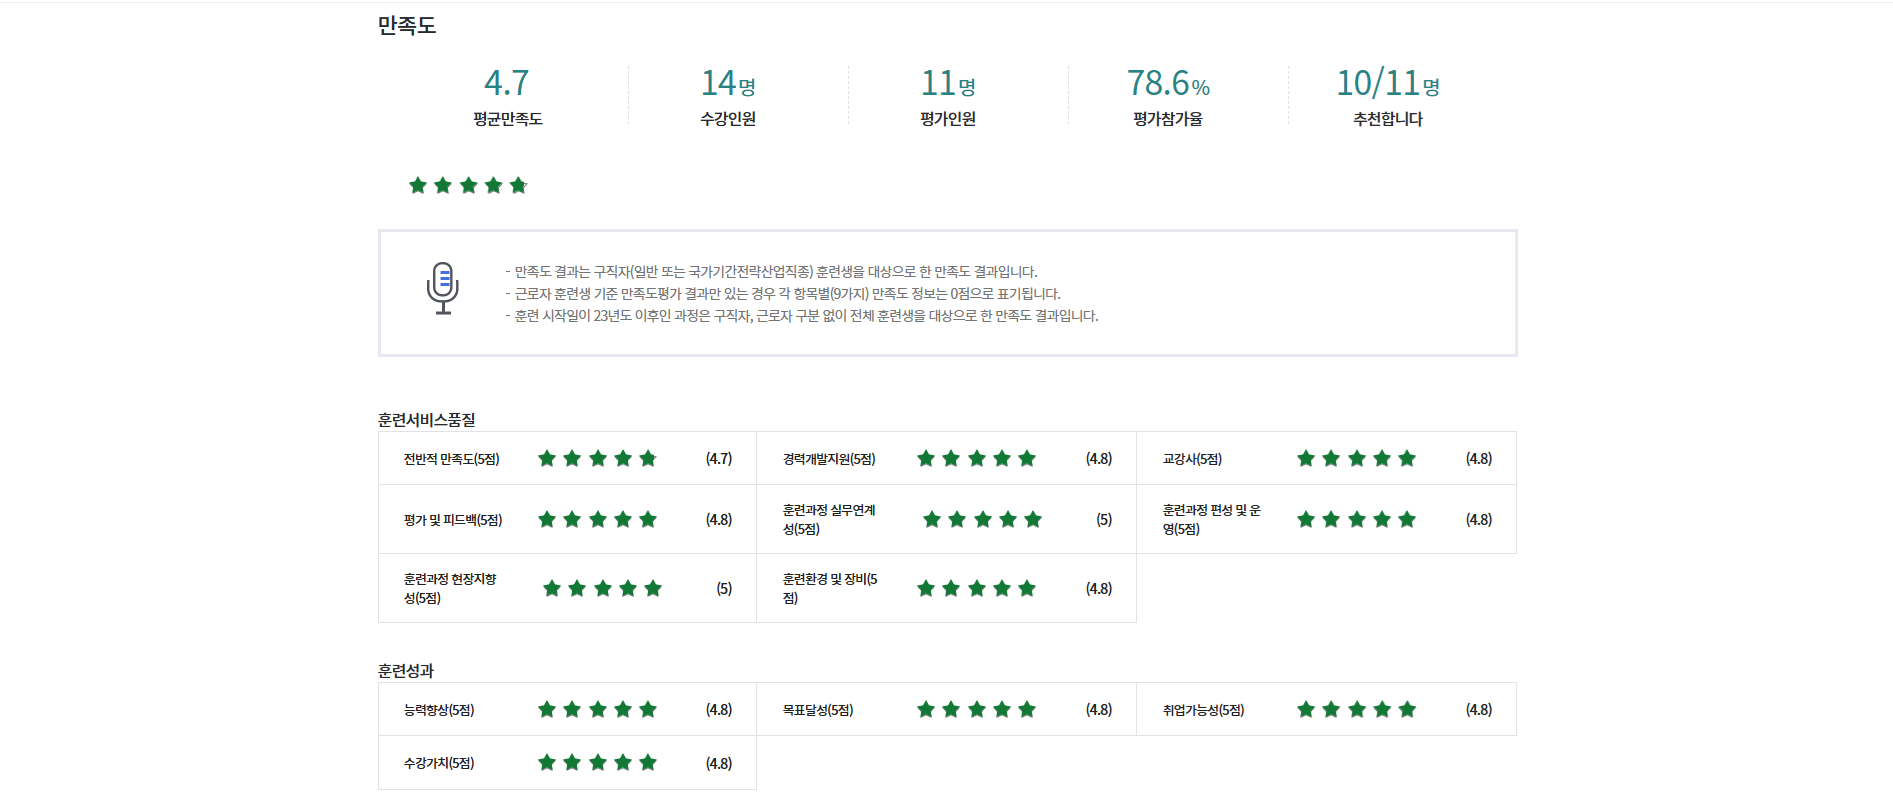
Task: Click the 평가인원 label
Action: [x=948, y=119]
